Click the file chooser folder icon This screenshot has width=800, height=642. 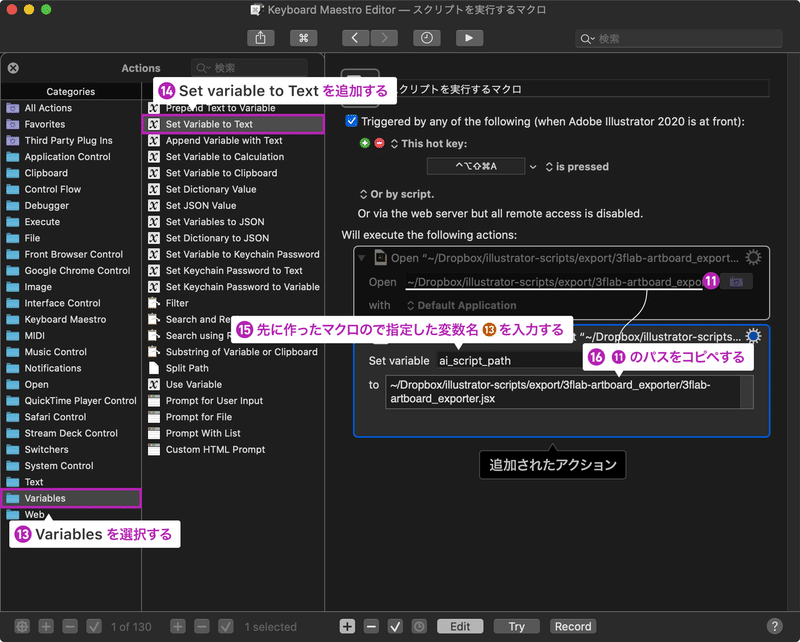point(736,282)
